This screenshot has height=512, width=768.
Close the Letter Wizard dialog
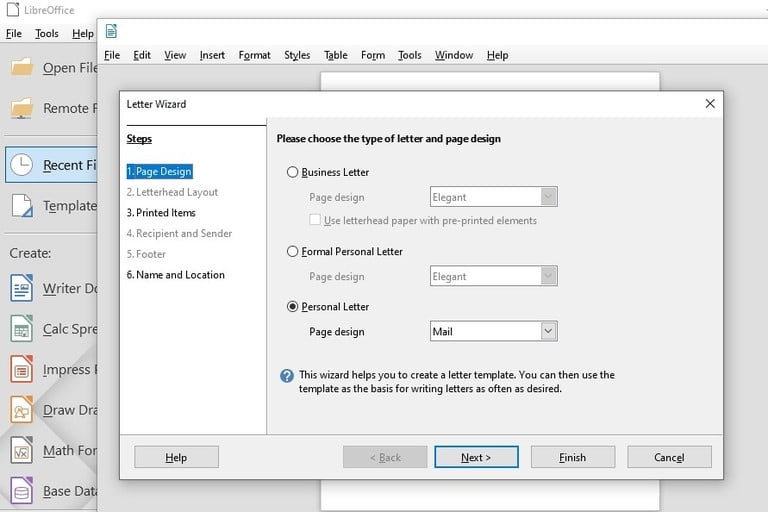click(x=710, y=104)
